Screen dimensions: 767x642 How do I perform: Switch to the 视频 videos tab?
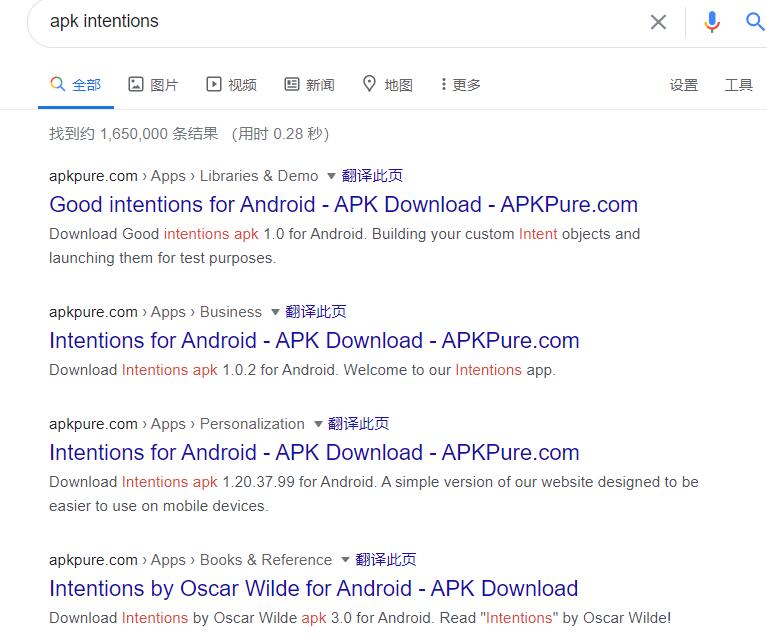tap(231, 85)
